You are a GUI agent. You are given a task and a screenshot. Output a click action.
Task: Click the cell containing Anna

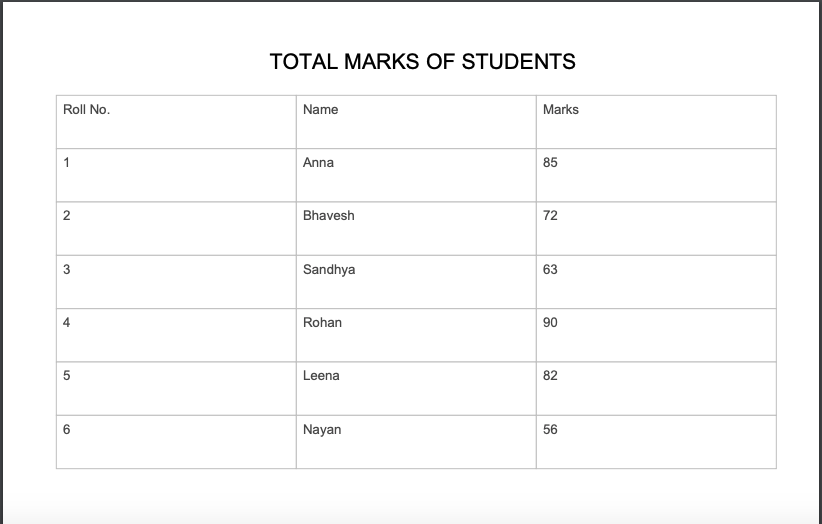click(x=416, y=176)
